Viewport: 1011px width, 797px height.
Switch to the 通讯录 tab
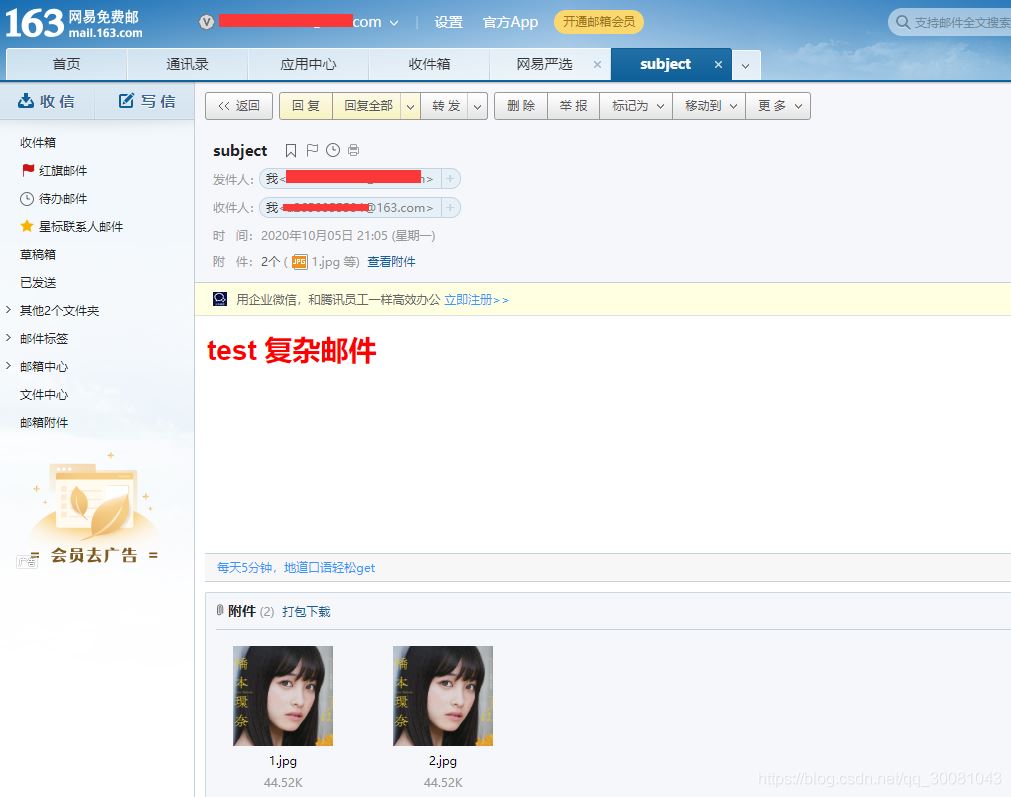coord(186,64)
